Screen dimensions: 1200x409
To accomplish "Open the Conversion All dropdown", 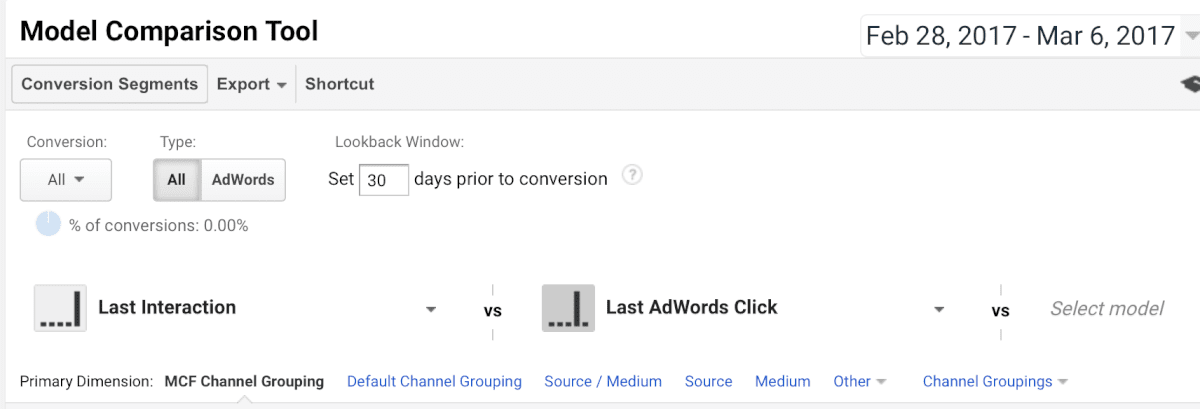I will (66, 180).
